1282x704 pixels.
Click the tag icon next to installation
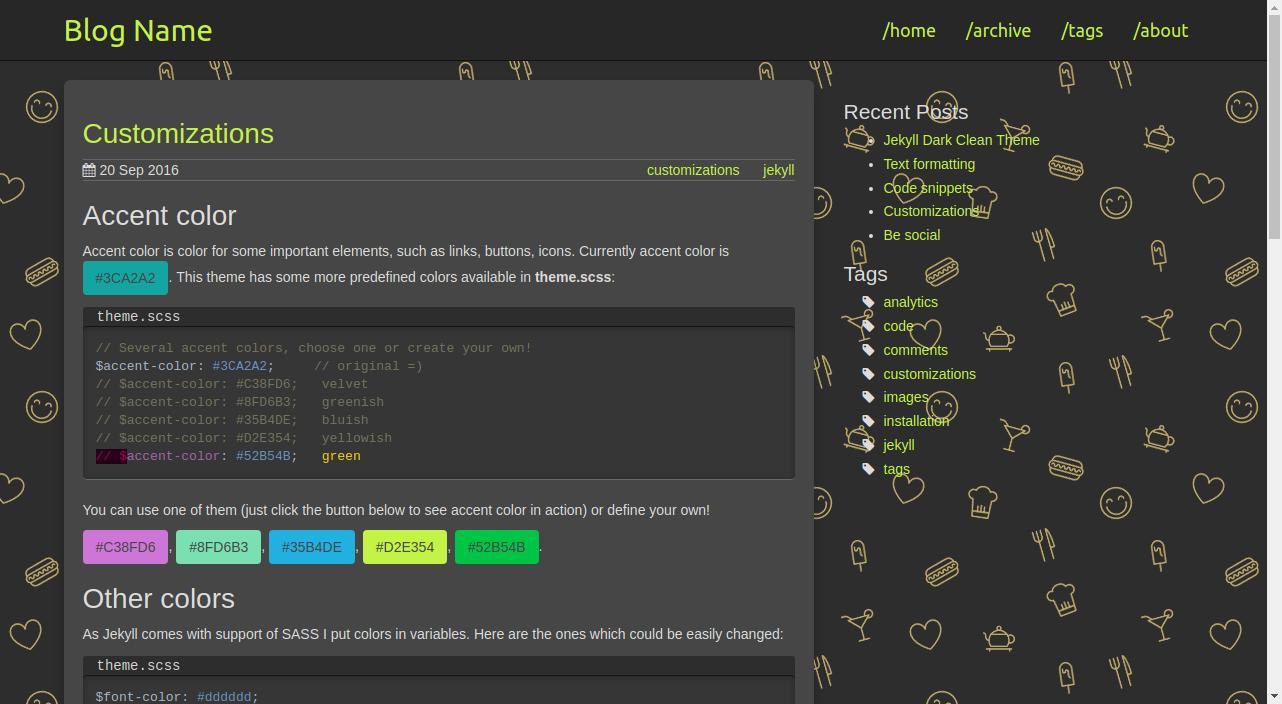(x=868, y=421)
